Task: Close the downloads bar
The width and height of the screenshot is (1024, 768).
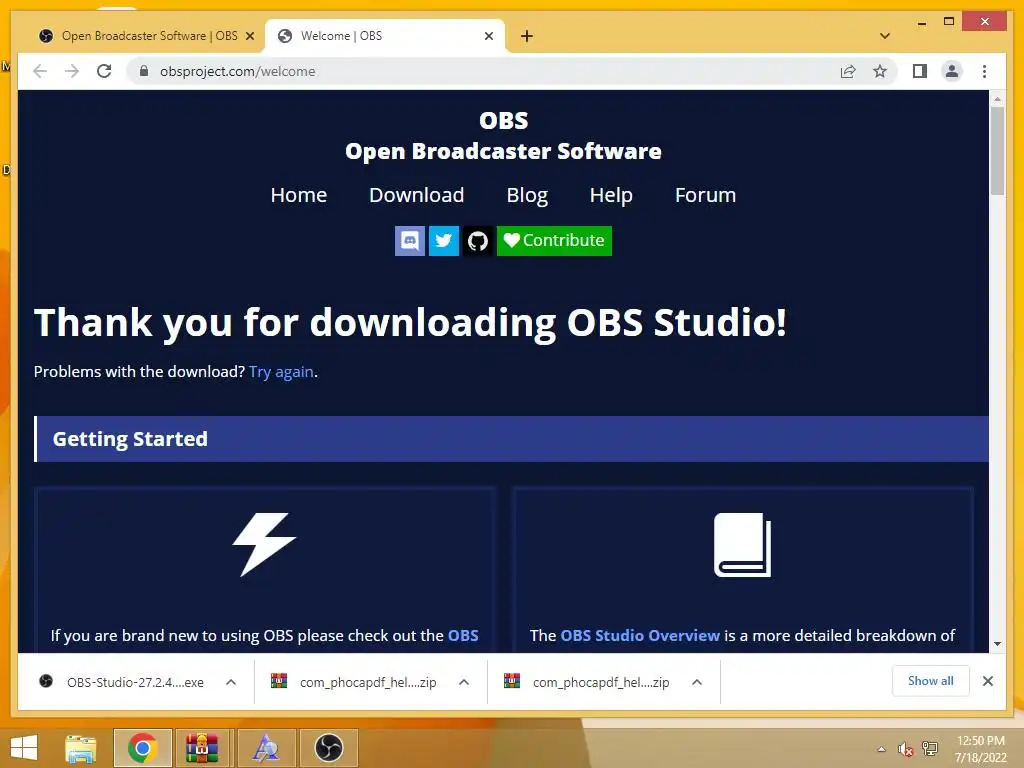Action: (987, 681)
